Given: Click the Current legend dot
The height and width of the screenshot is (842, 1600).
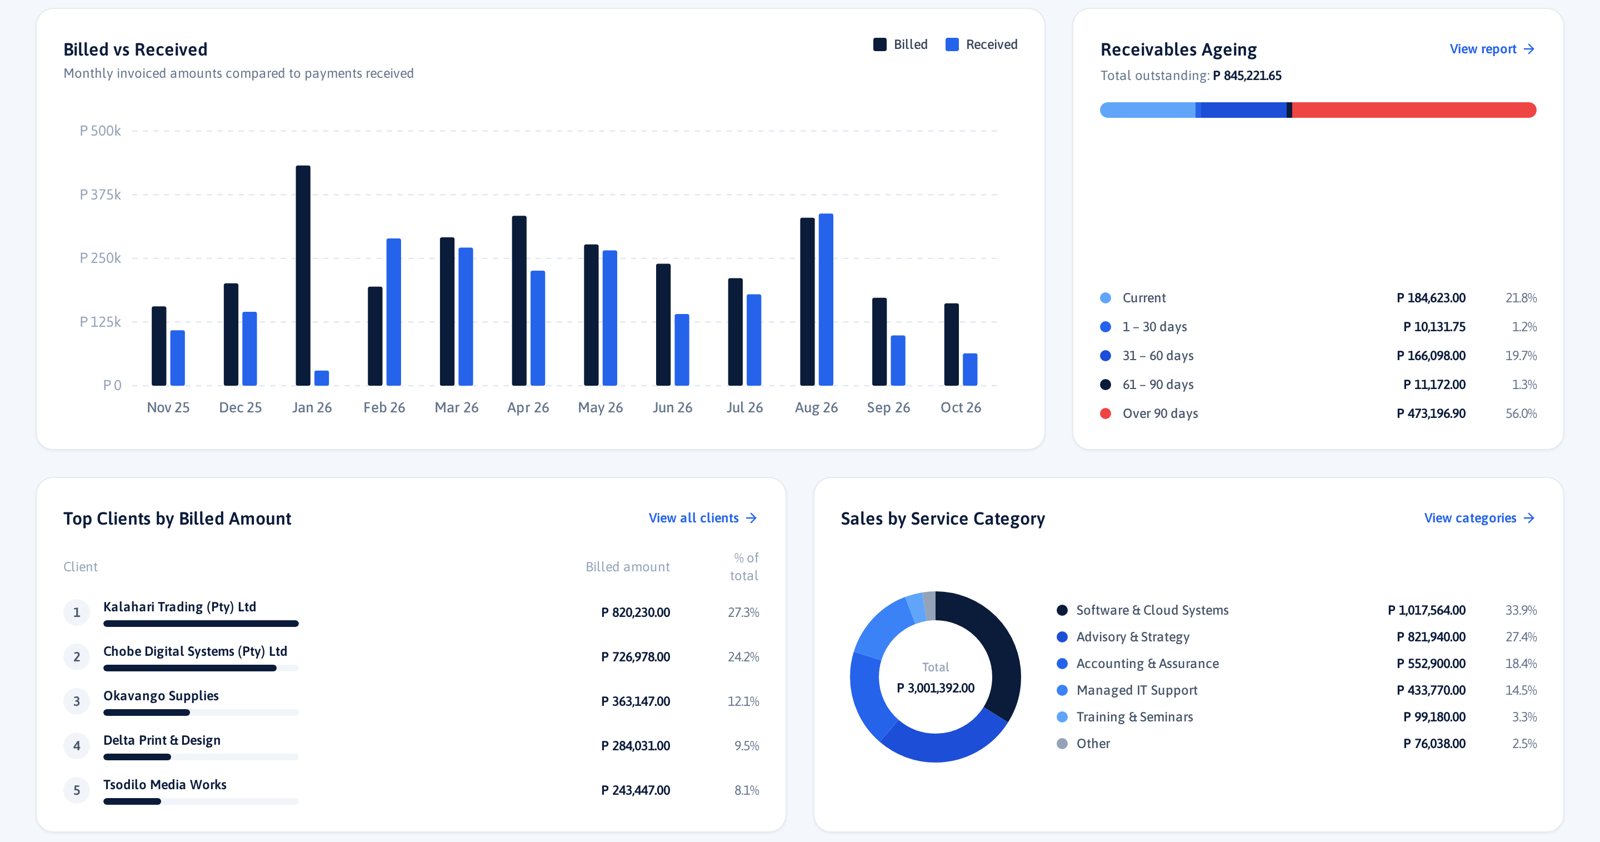Looking at the screenshot, I should [1105, 298].
